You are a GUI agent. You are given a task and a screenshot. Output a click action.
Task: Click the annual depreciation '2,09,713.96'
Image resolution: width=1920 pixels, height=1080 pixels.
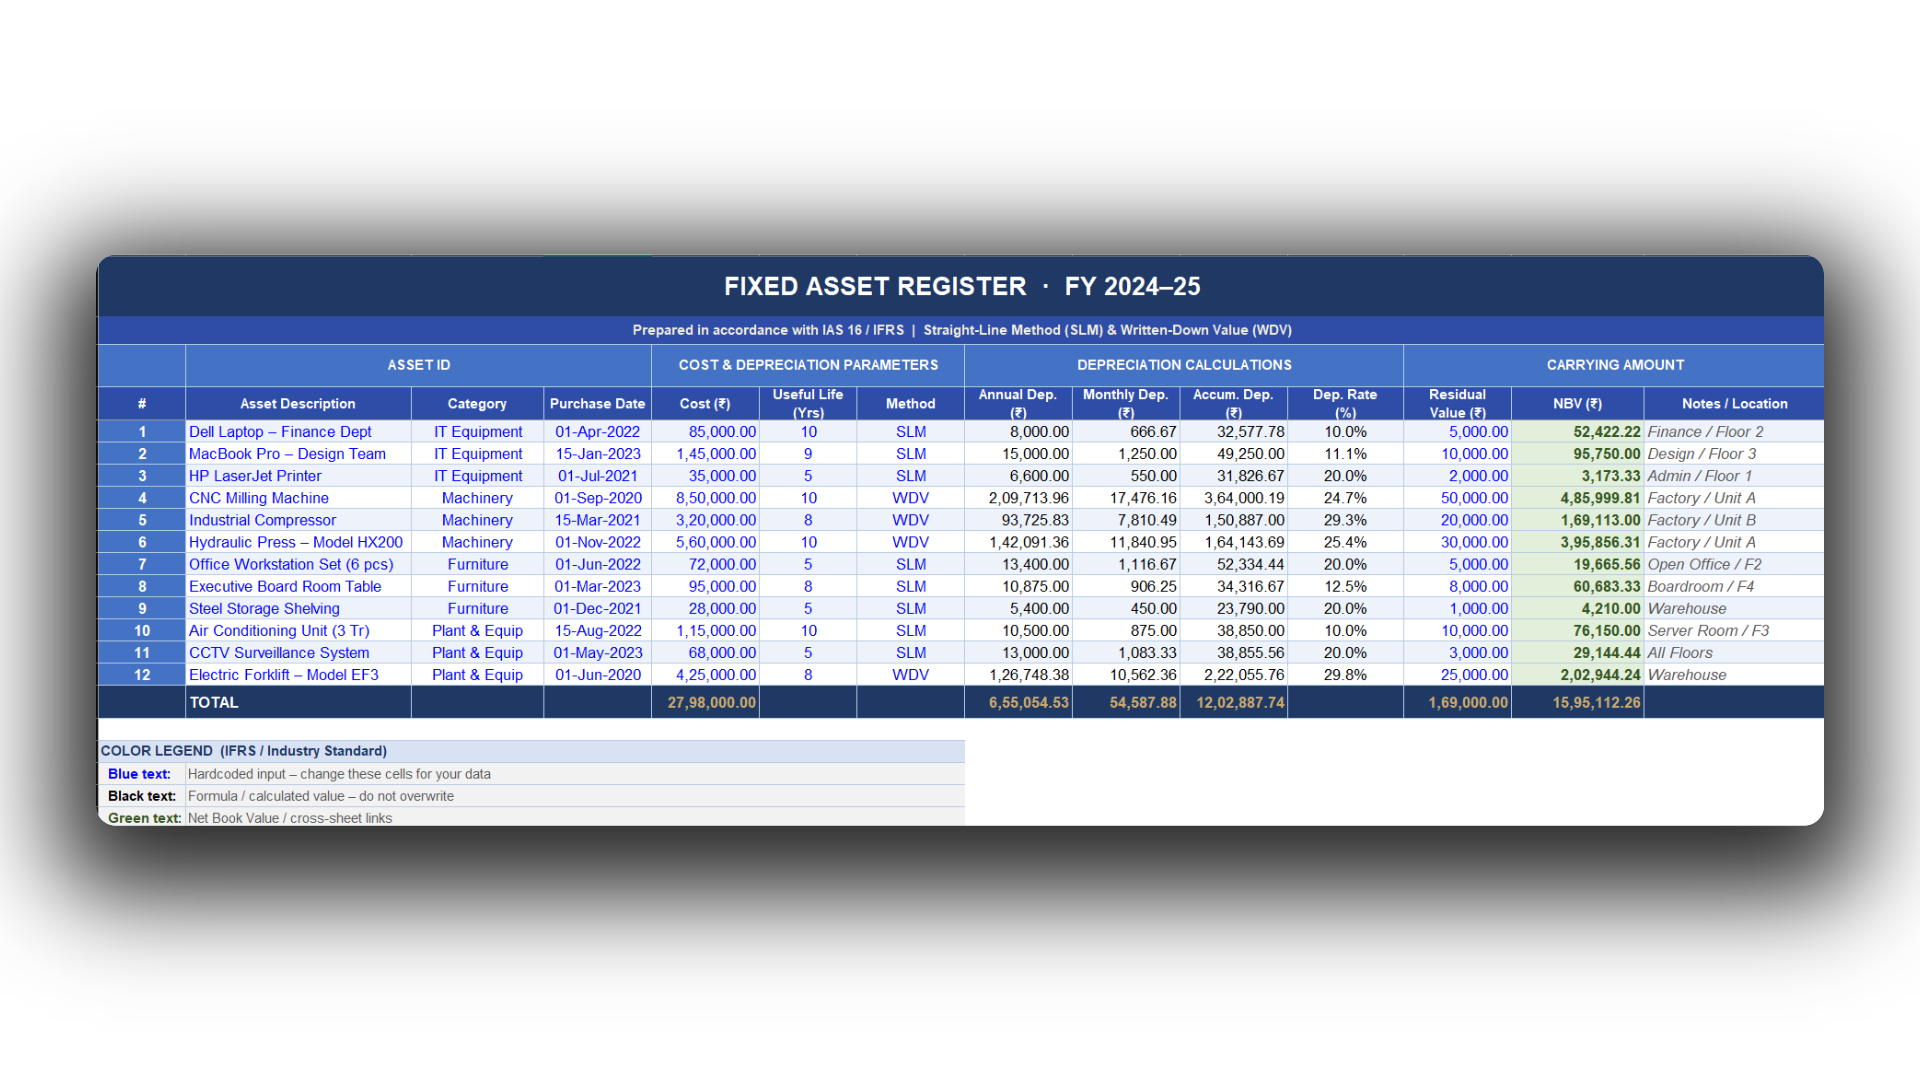pyautogui.click(x=1018, y=498)
